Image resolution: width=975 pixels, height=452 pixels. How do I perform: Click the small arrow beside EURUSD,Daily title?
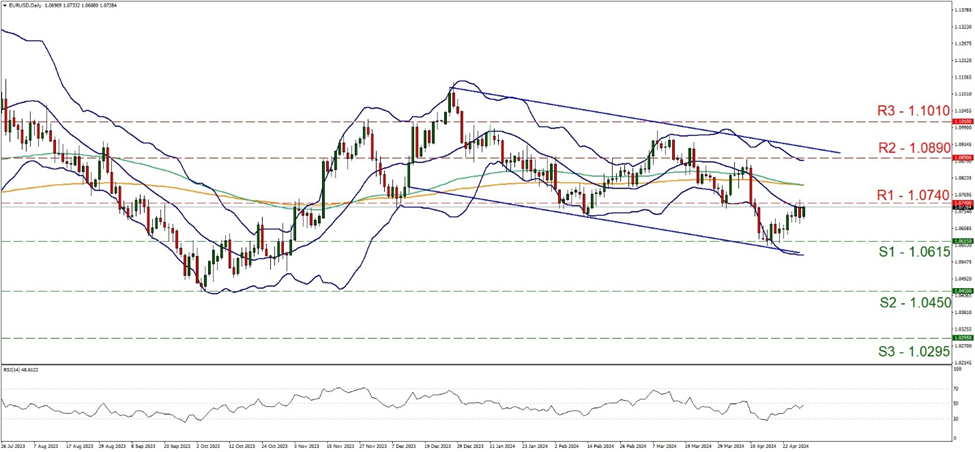point(4,5)
